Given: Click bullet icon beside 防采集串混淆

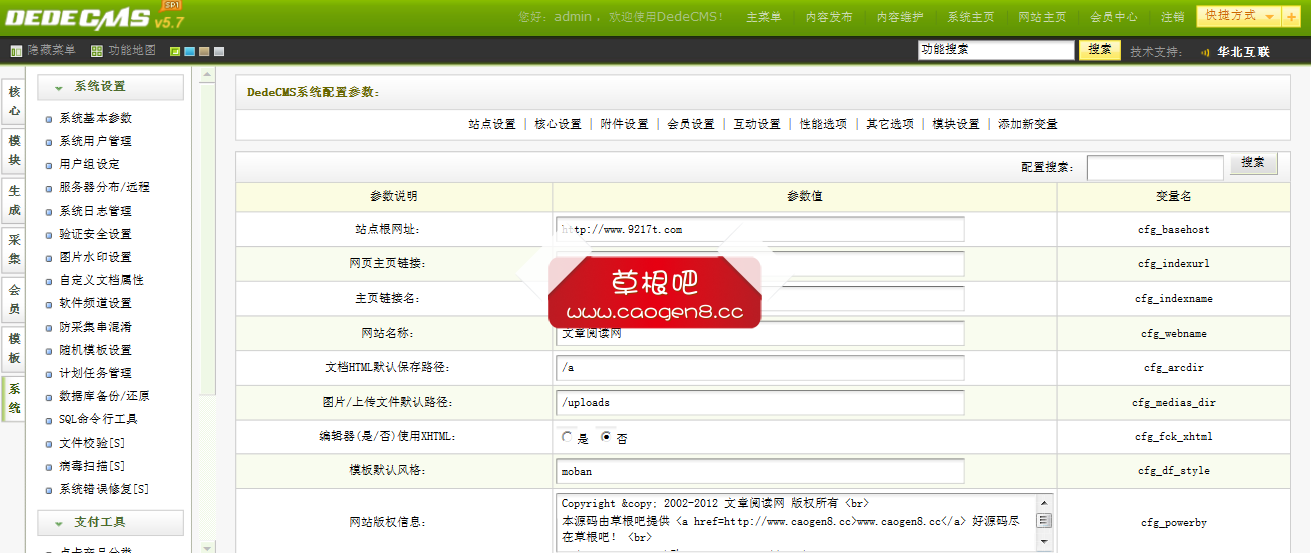Looking at the screenshot, I should click(49, 328).
